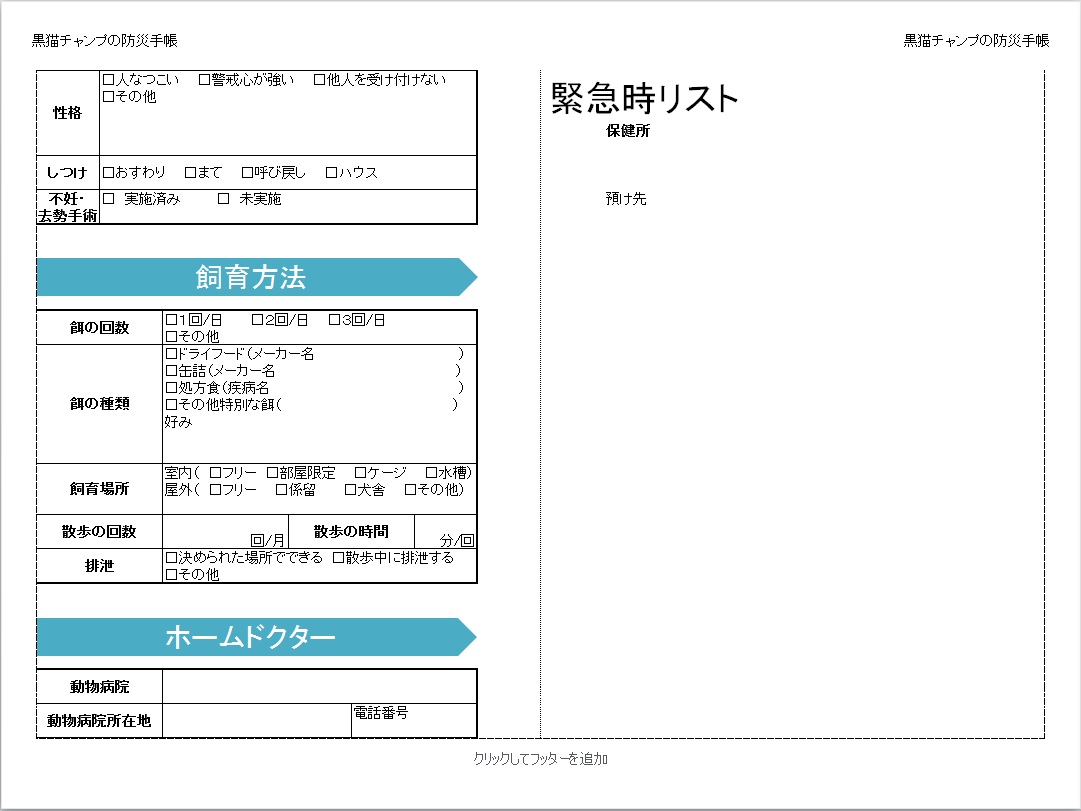Click the right page header text
The image size is (1081, 811).
click(x=976, y=41)
